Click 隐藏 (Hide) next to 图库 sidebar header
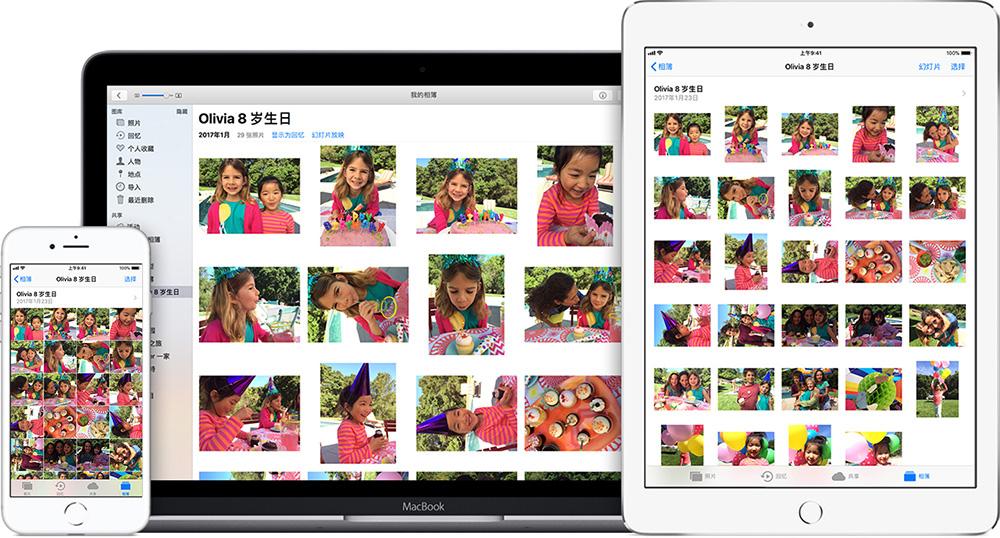1000x538 pixels. point(182,112)
